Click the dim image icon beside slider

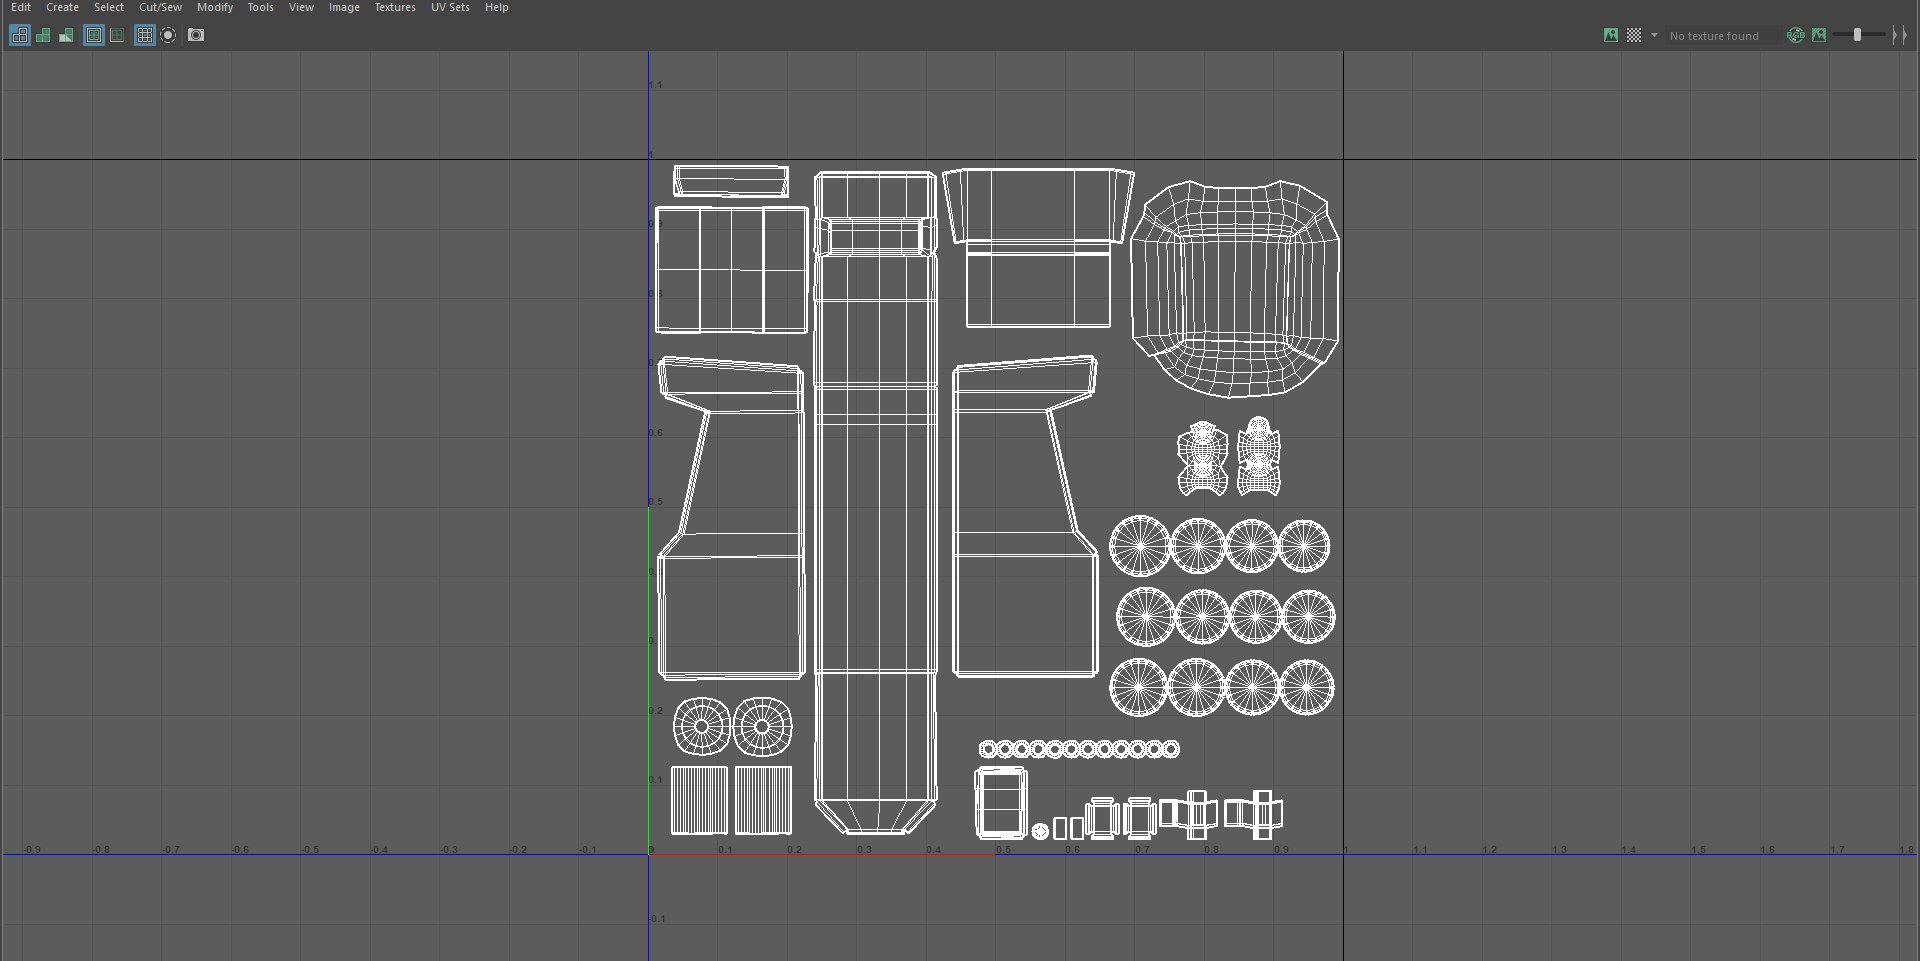[1819, 35]
